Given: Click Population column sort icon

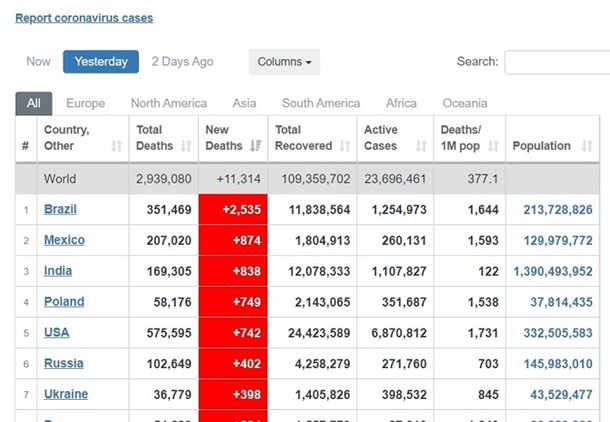Looking at the screenshot, I should [x=587, y=146].
